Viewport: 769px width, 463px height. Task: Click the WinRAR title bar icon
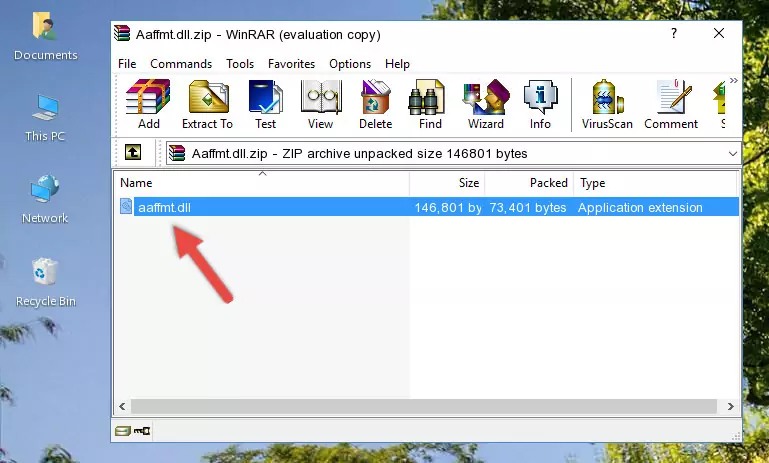122,33
